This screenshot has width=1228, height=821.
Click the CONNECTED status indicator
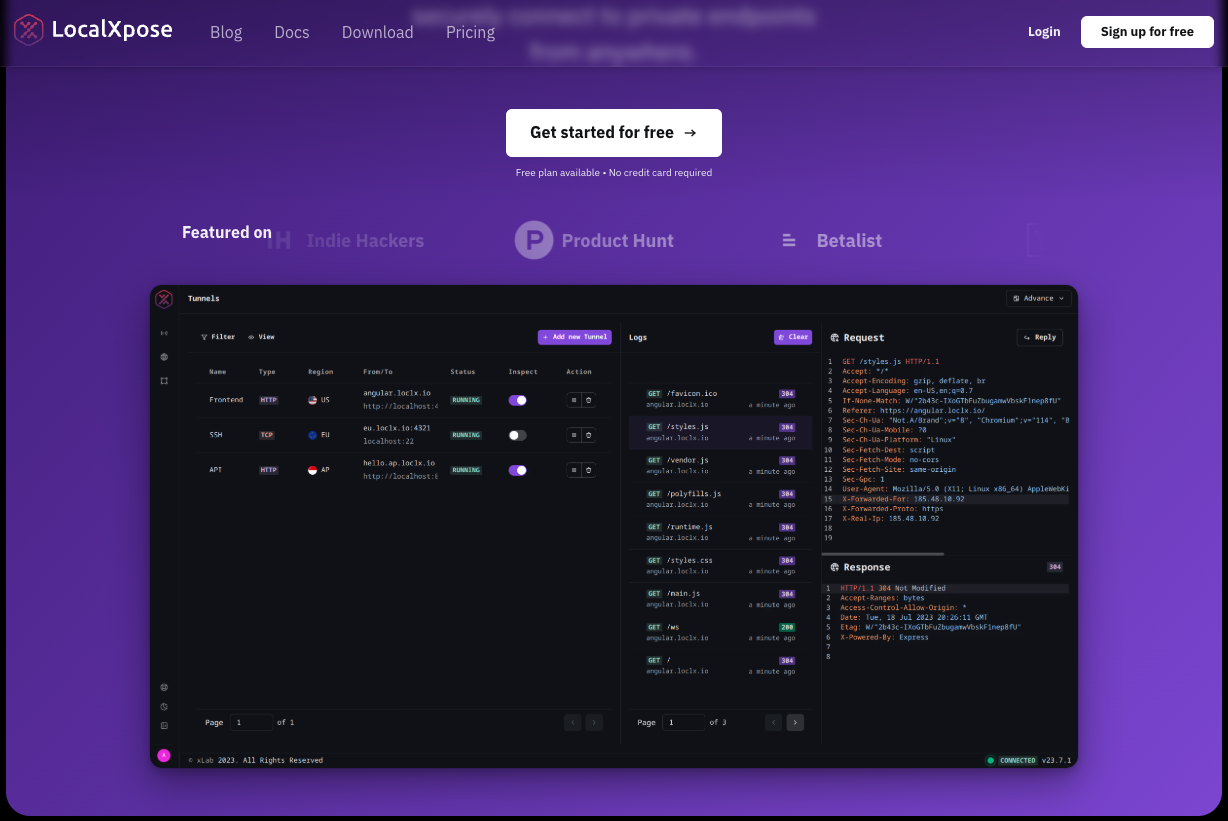click(x=1013, y=760)
